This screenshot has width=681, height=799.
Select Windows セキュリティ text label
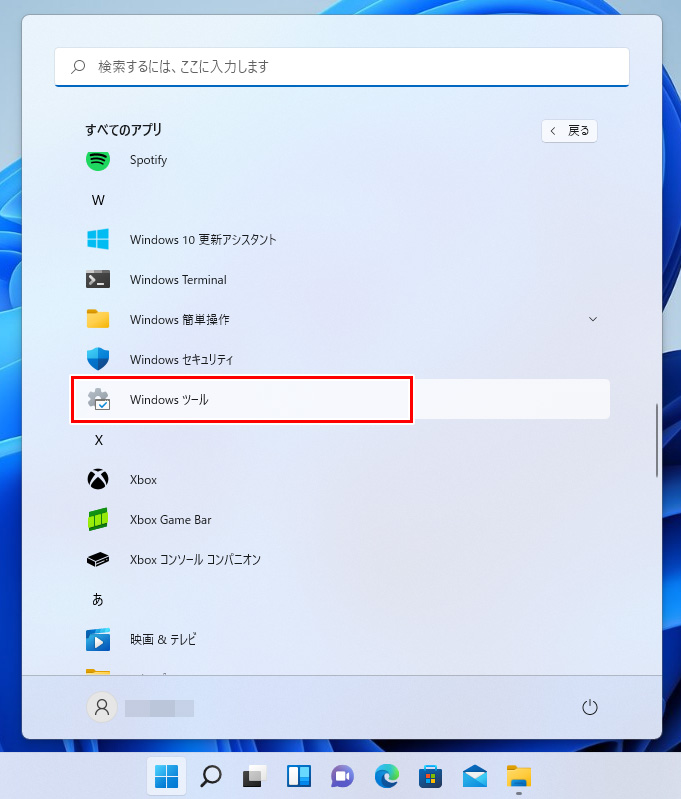click(181, 360)
